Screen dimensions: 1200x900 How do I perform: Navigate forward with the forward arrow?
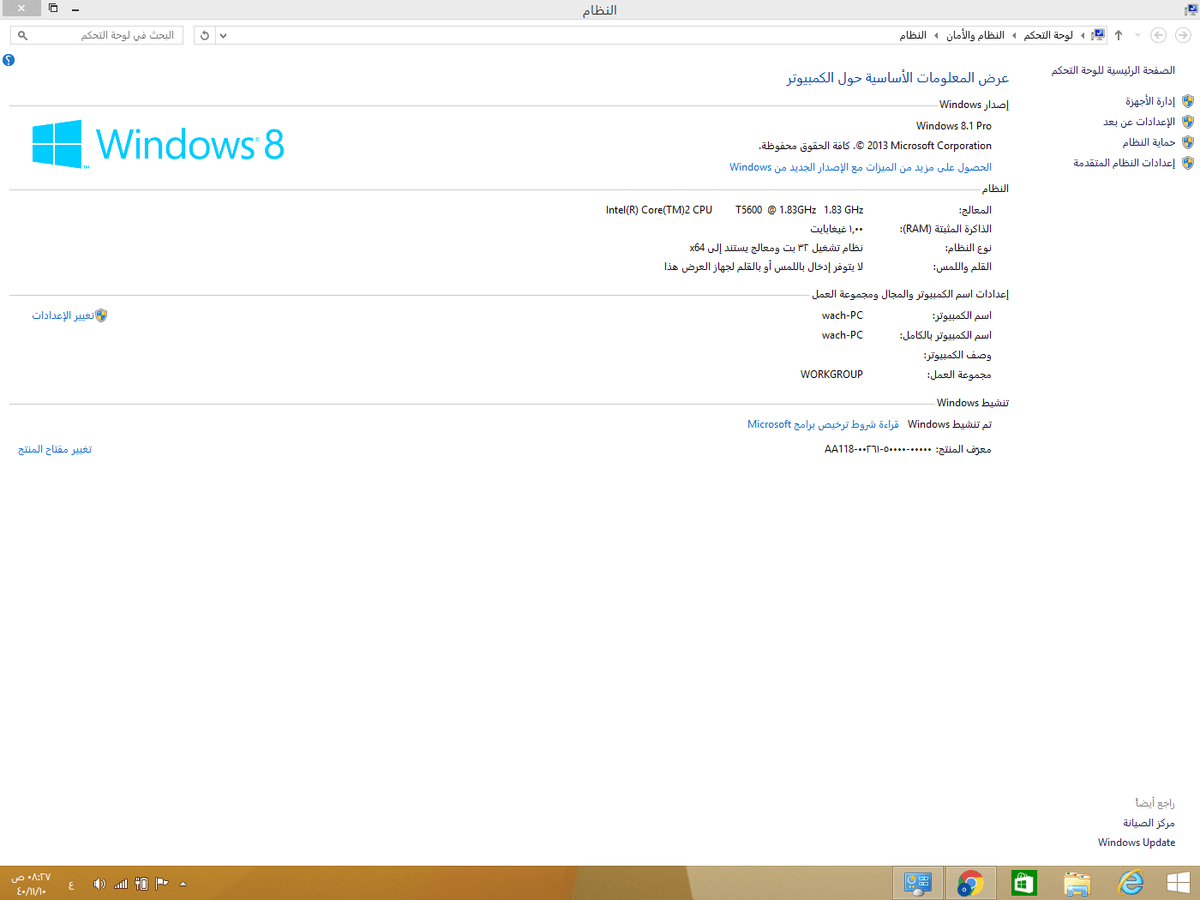[1159, 35]
